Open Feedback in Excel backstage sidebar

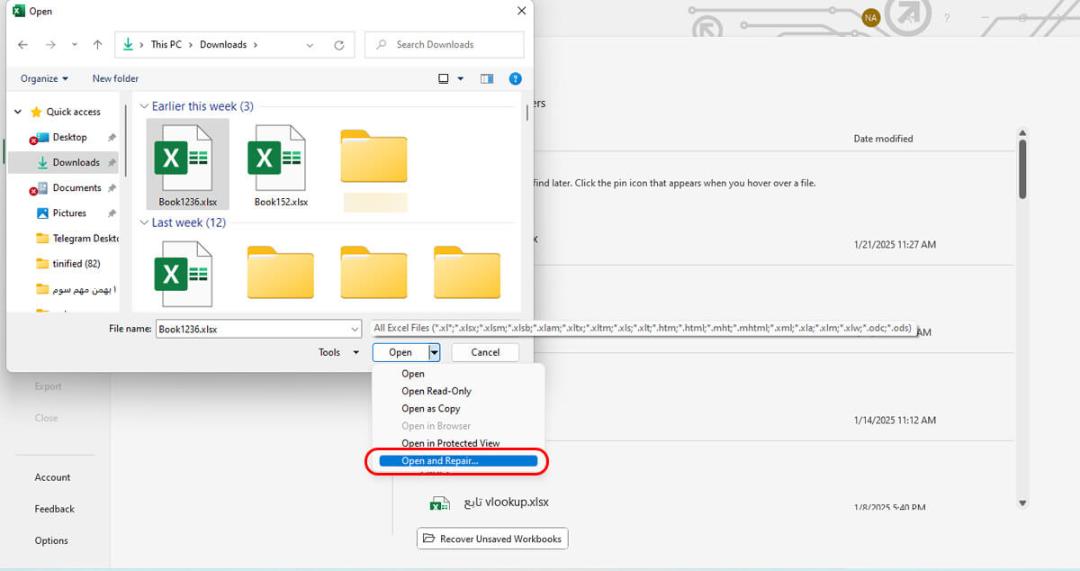coord(54,509)
